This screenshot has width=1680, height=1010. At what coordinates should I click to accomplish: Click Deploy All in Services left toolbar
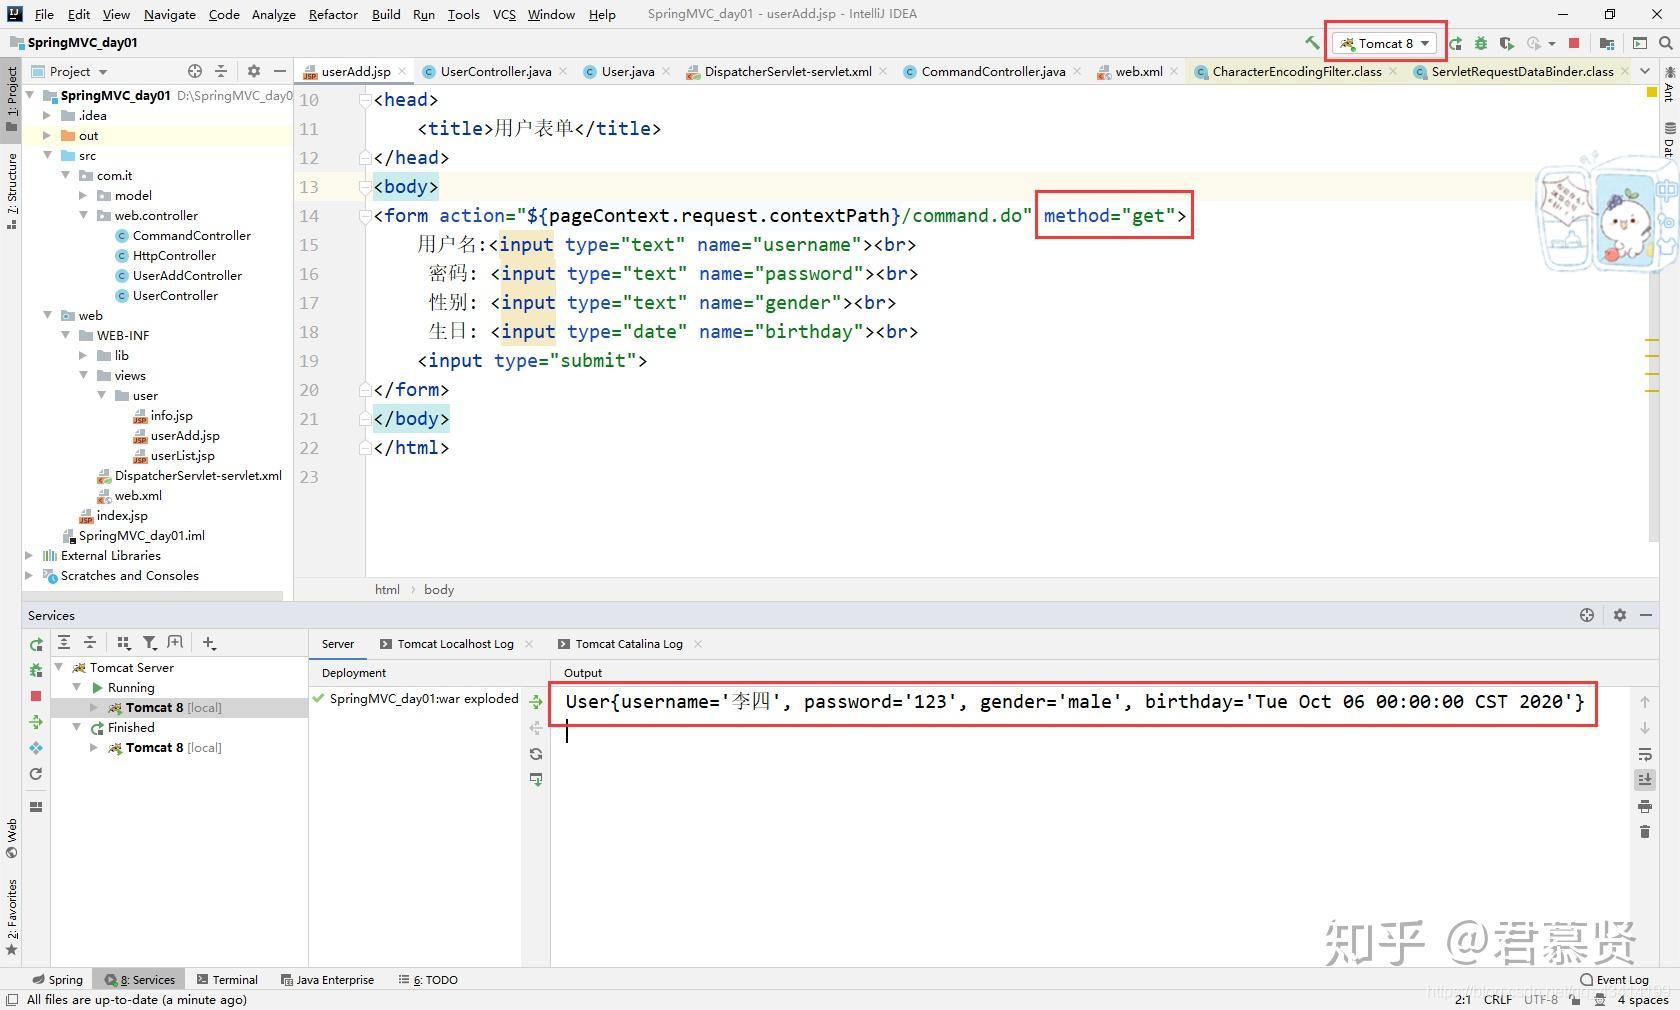click(x=36, y=722)
